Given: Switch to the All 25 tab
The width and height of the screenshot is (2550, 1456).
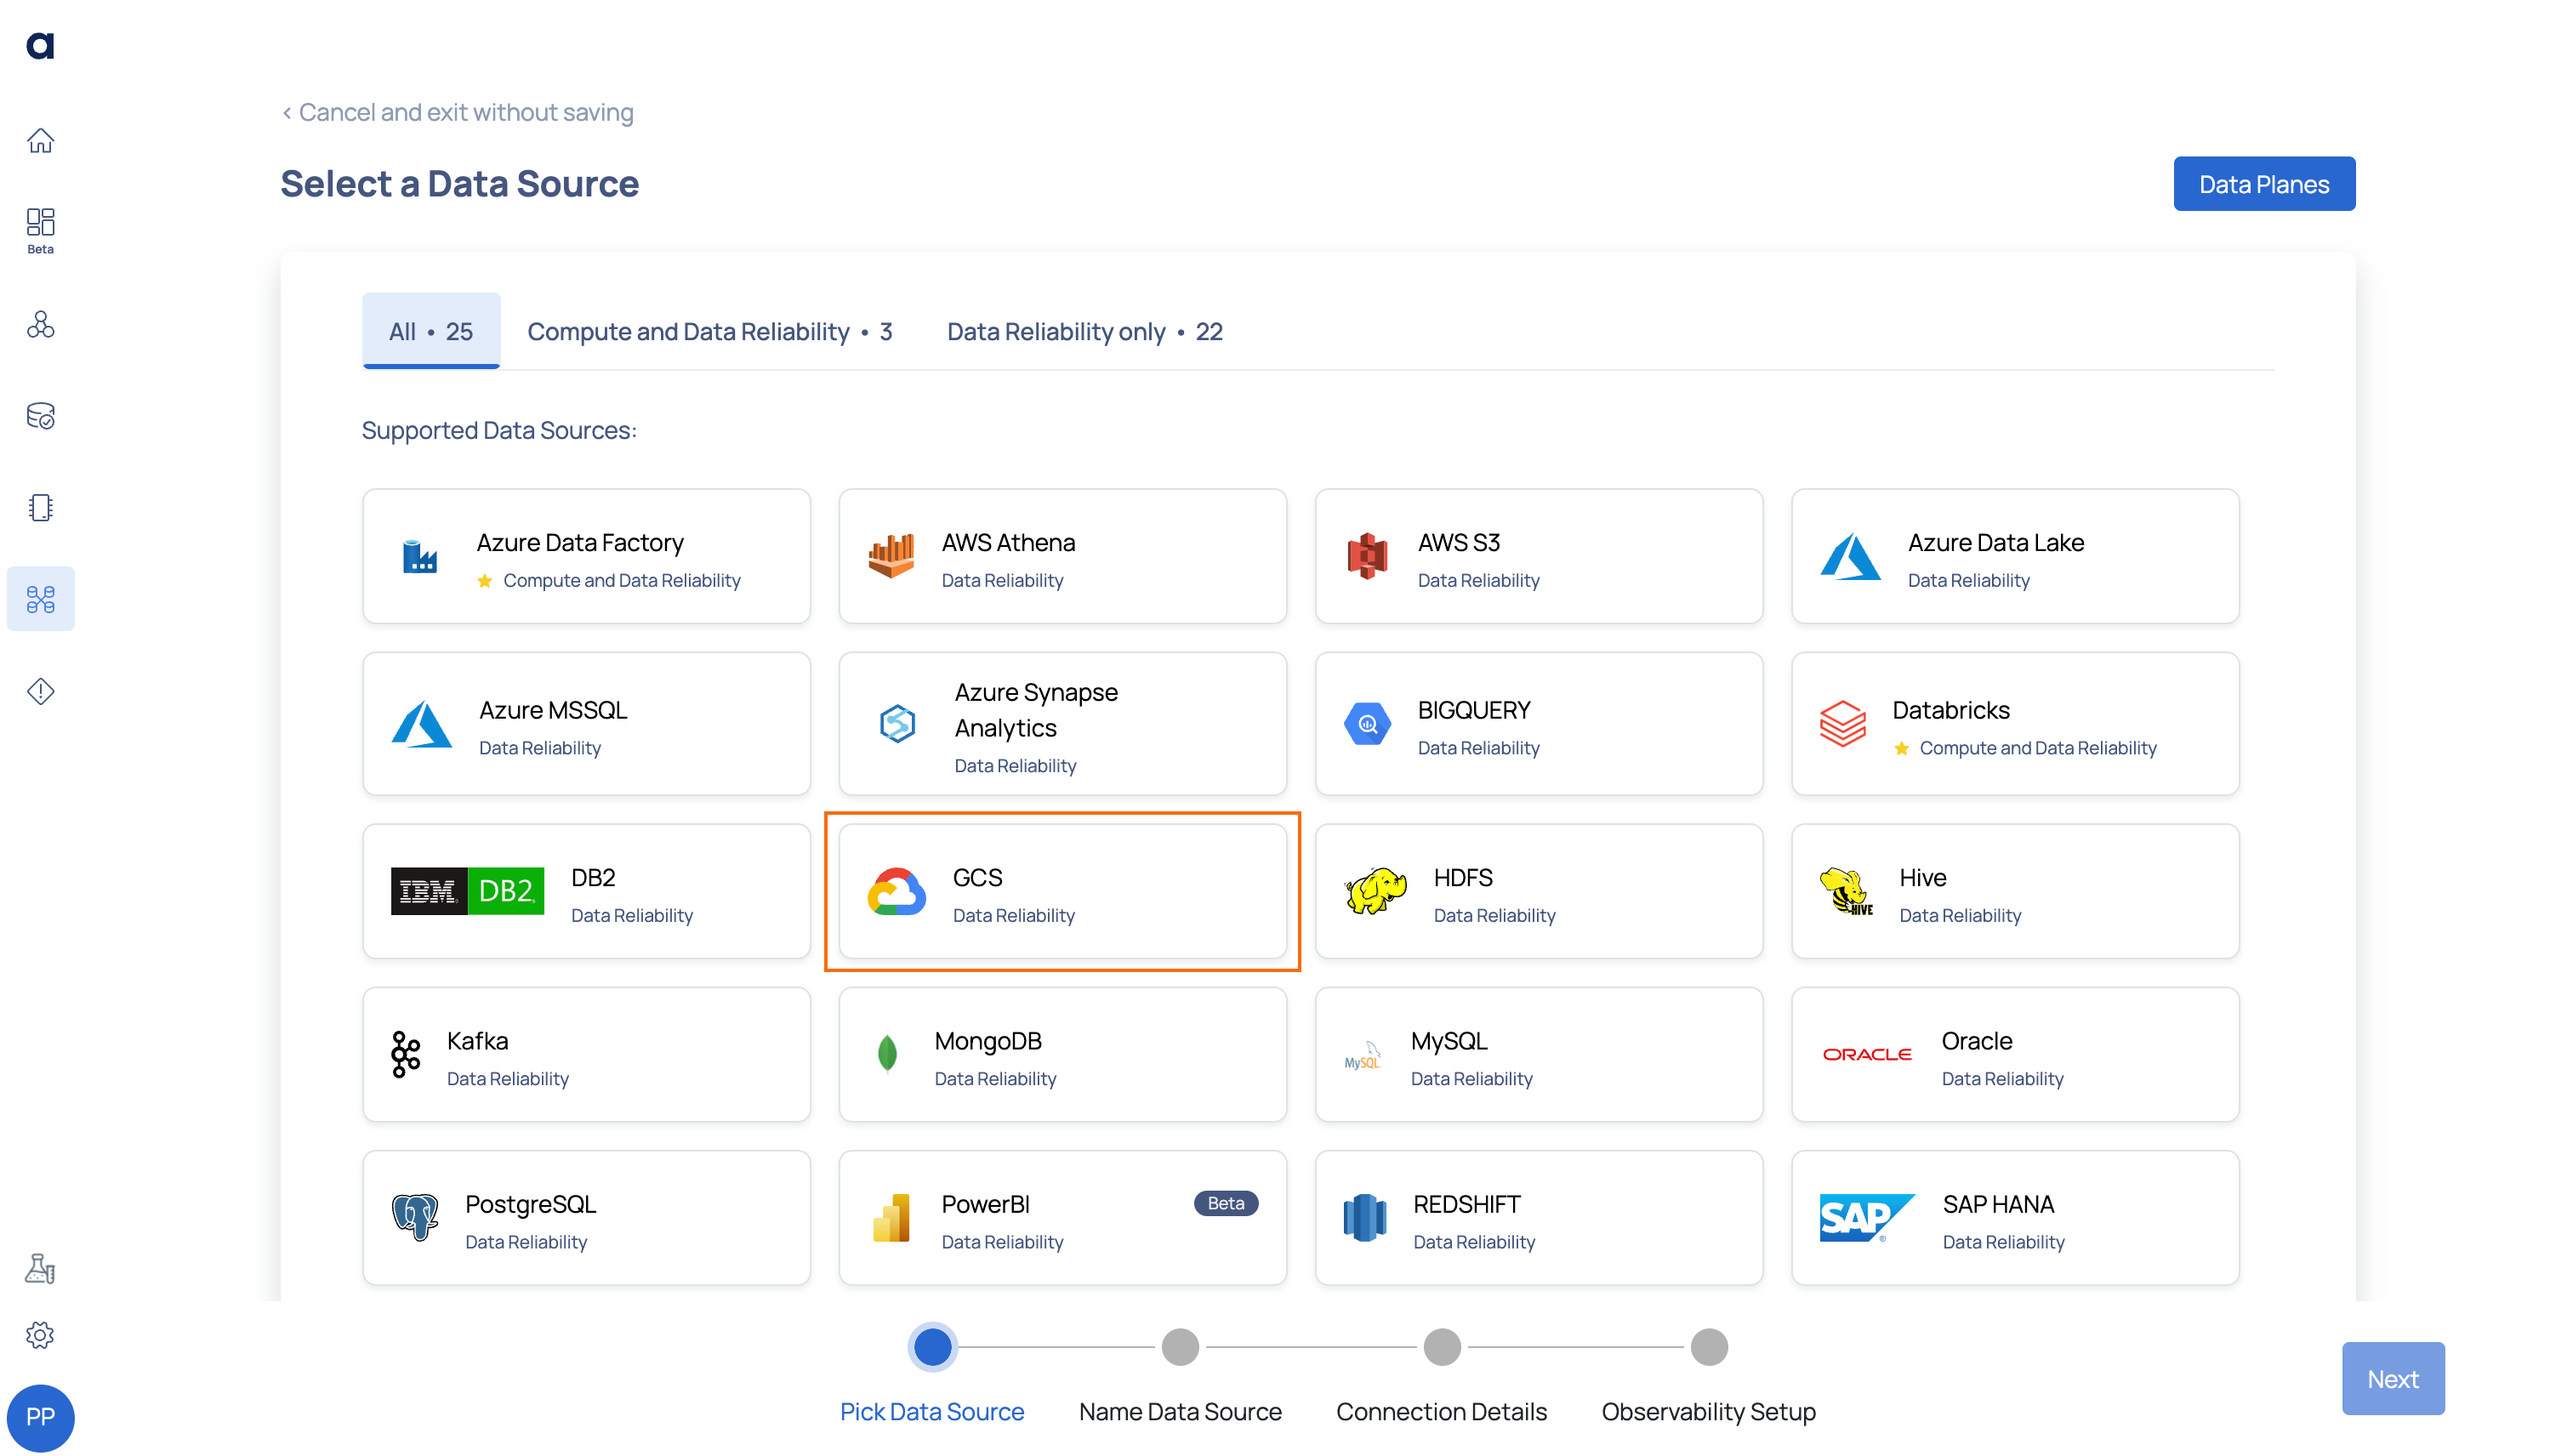Looking at the screenshot, I should (431, 331).
